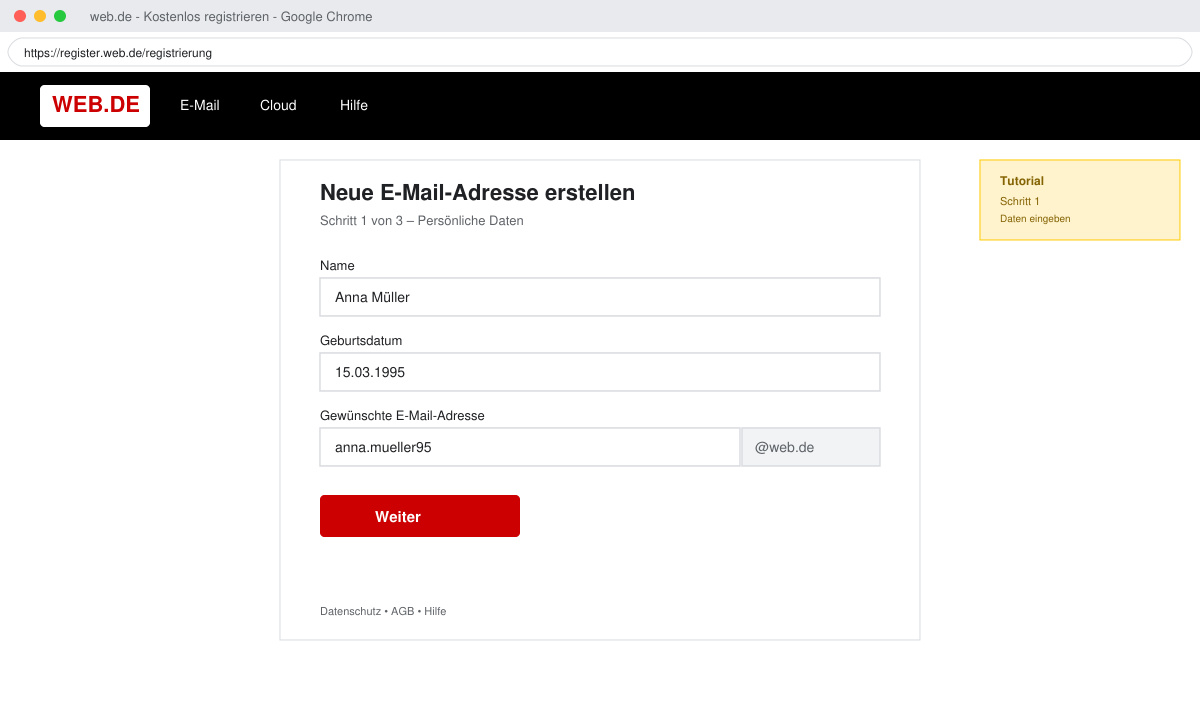
Task: Click the 'Schritt 1 von 3 – Persönliche Daten' subtitle
Action: 422,221
